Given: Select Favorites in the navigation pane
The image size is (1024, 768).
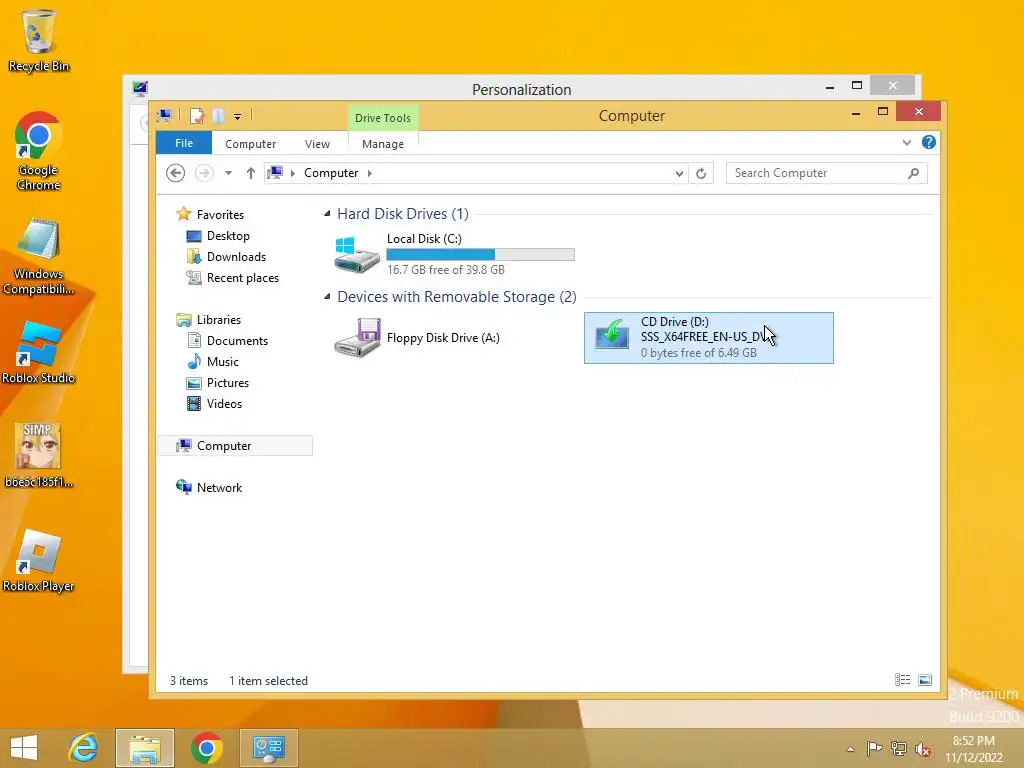Looking at the screenshot, I should (x=220, y=215).
